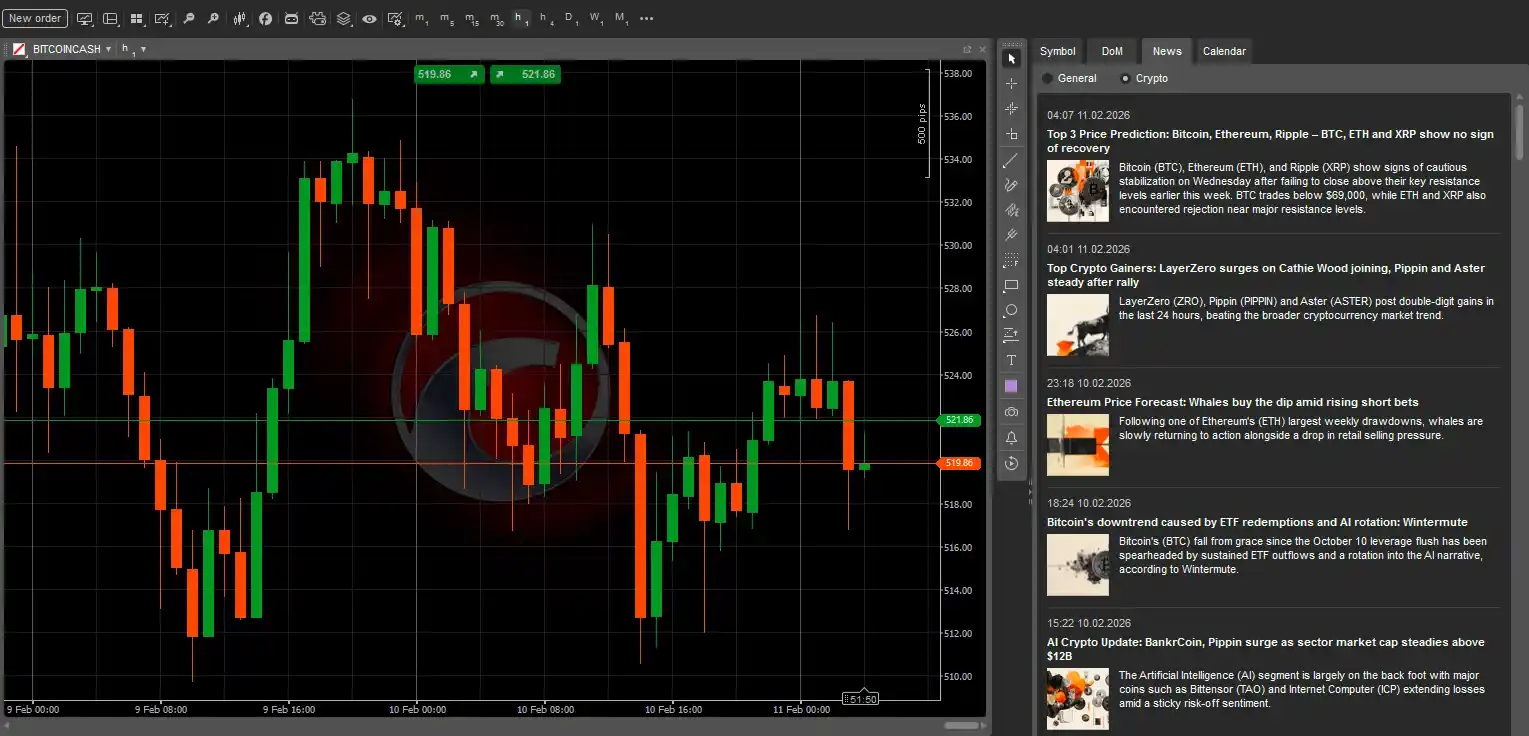This screenshot has height=736, width=1529.
Task: Toggle the eye visibility icon on the toolbar
Action: (x=369, y=18)
